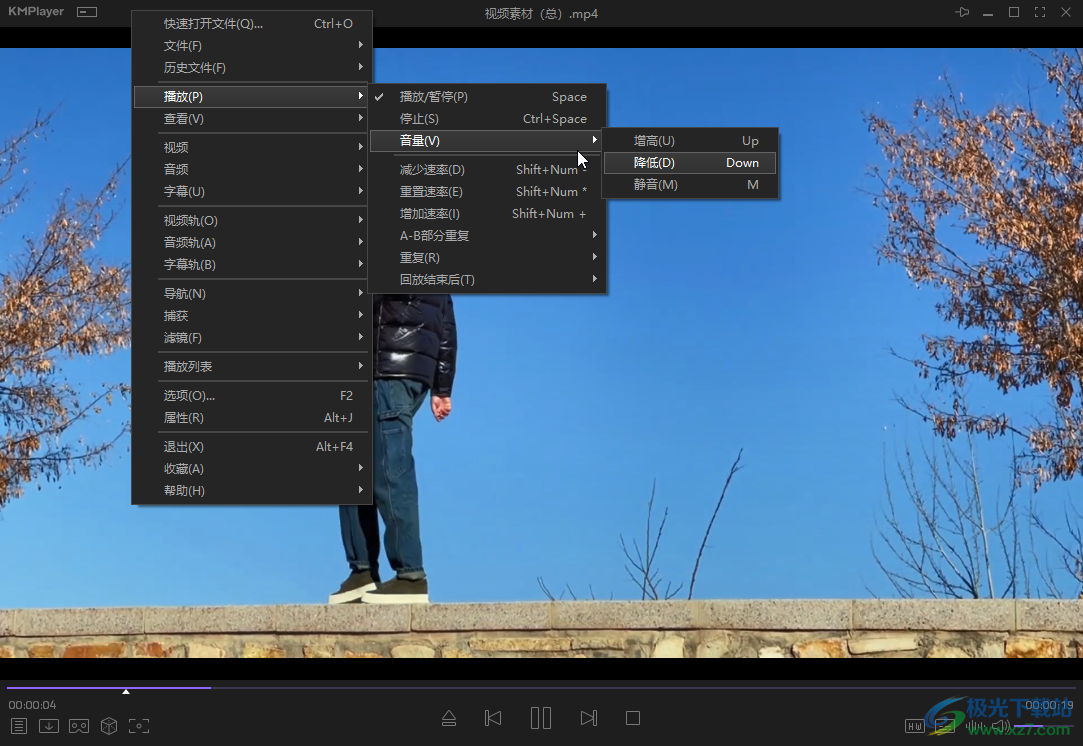
Task: Skip to previous track
Action: point(493,718)
